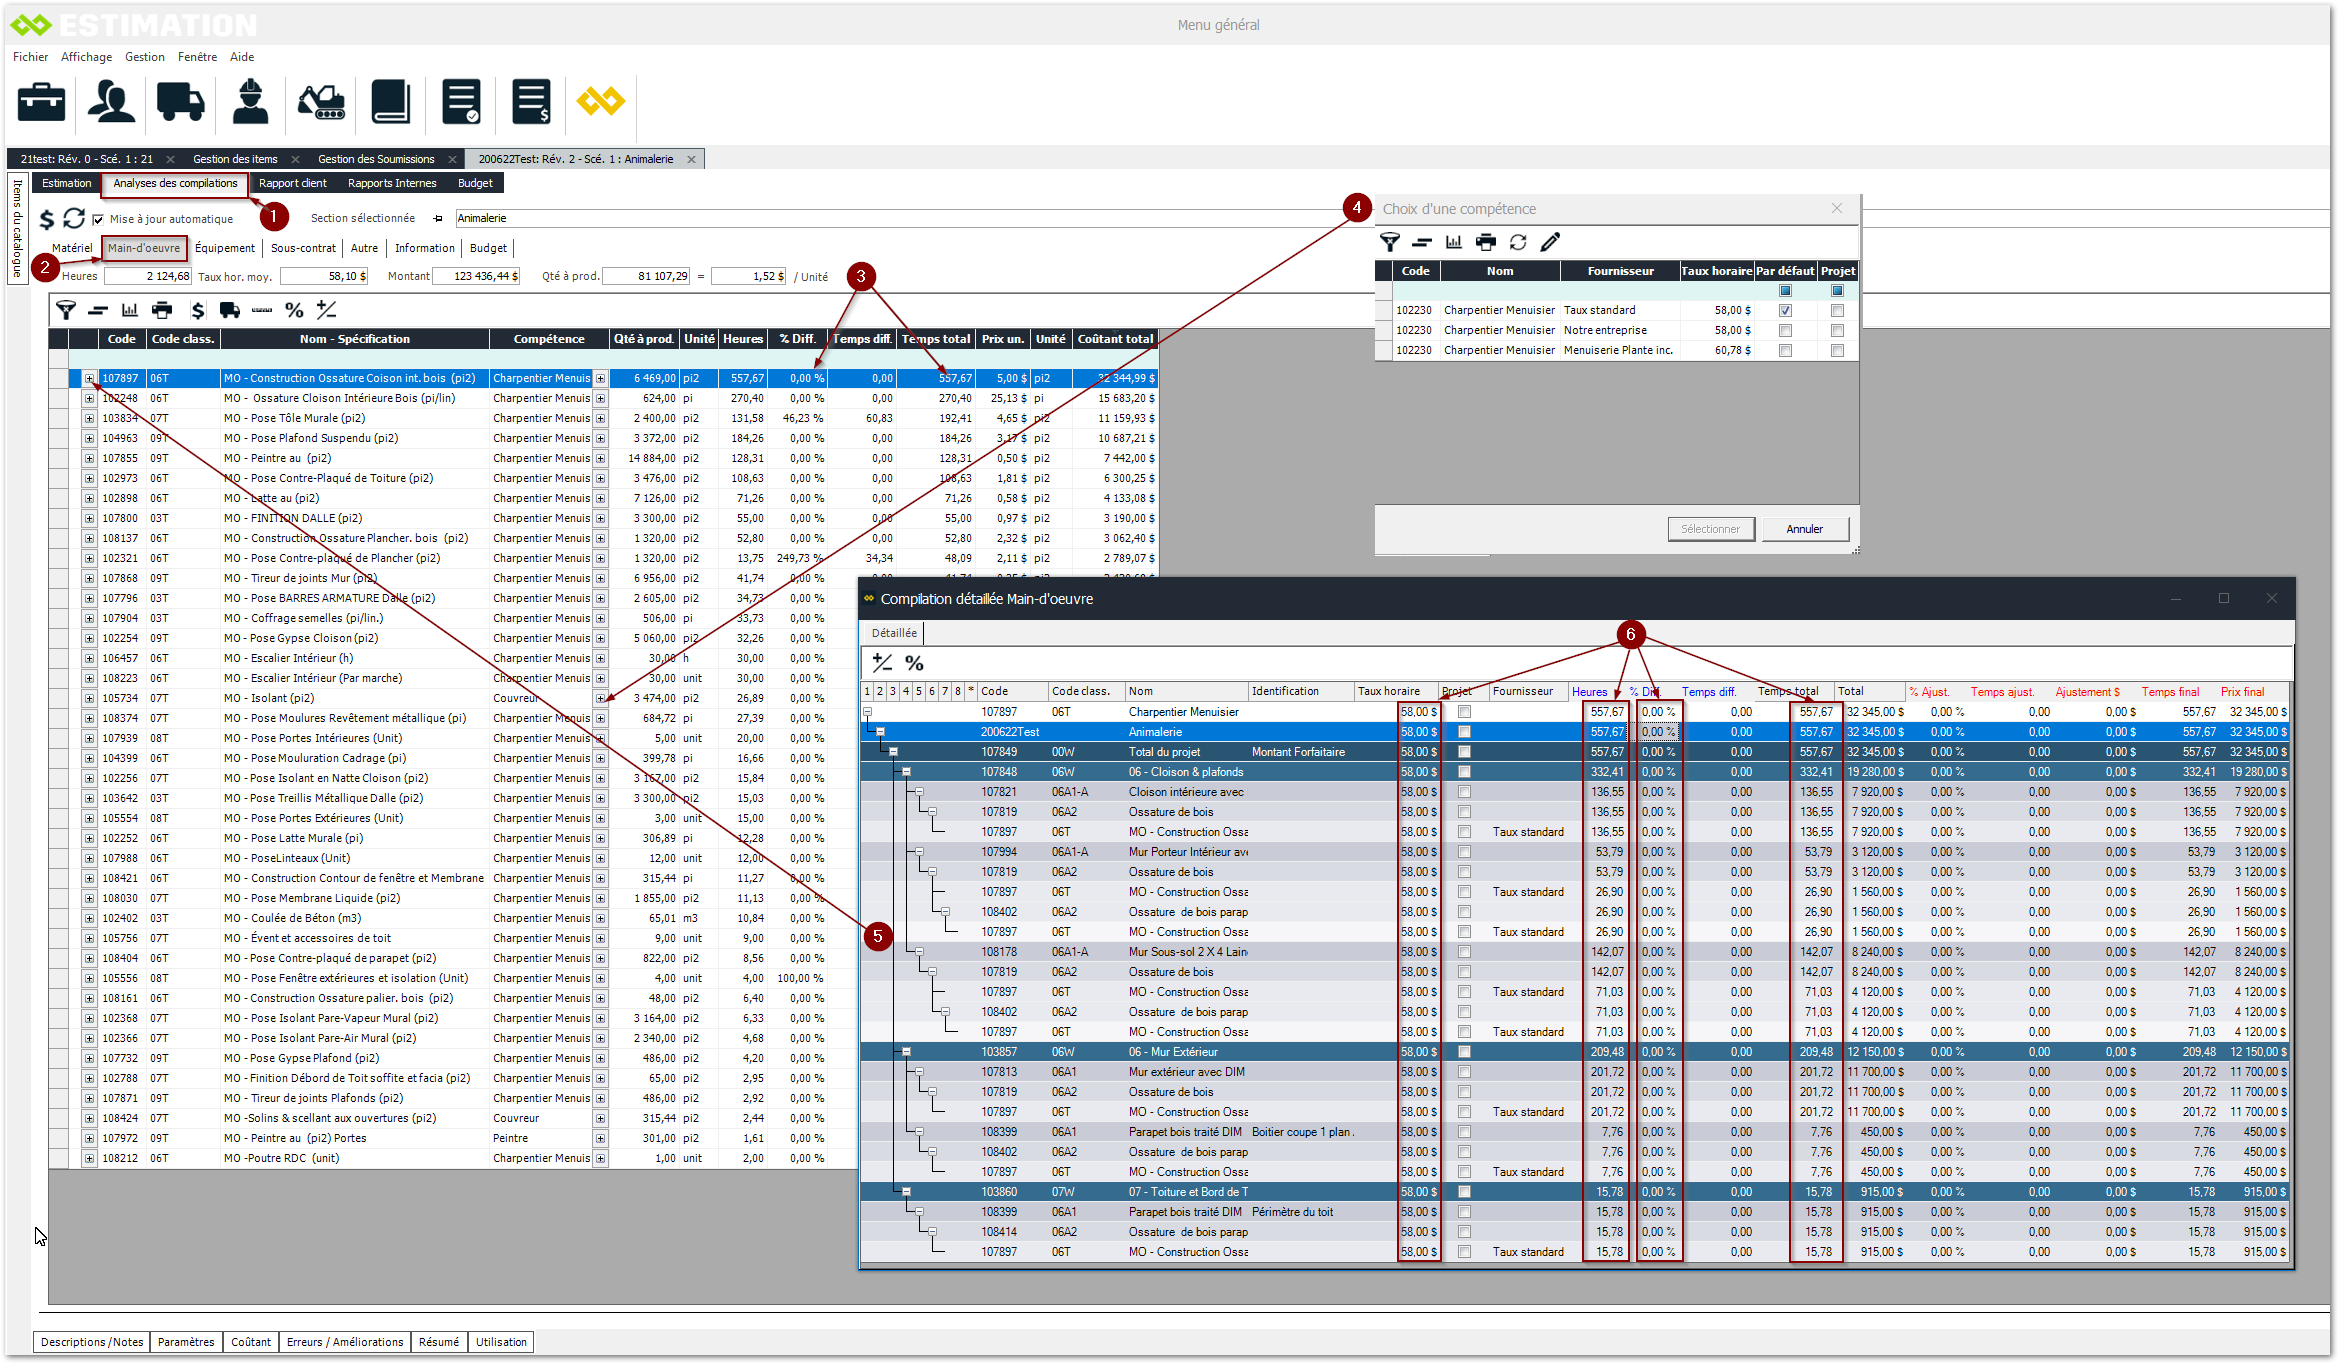Click the printer icon in grid toolbar

162,310
